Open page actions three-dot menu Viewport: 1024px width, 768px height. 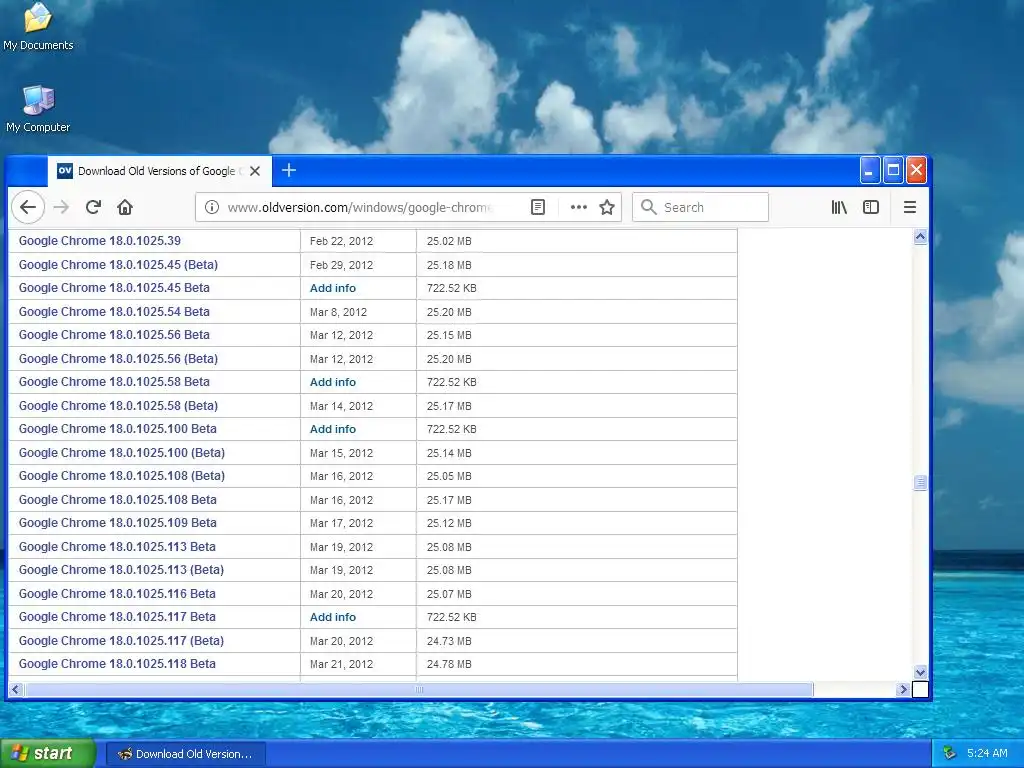pos(578,207)
